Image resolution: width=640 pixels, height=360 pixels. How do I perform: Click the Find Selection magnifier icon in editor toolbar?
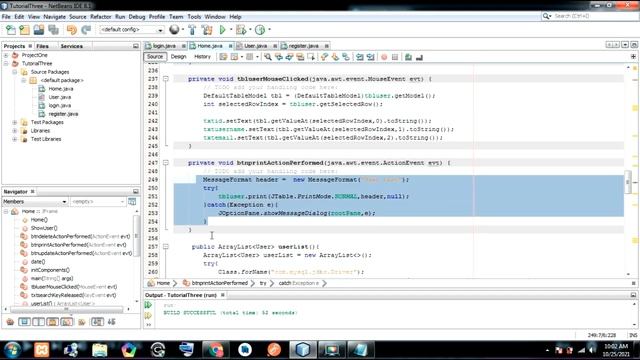point(268,57)
